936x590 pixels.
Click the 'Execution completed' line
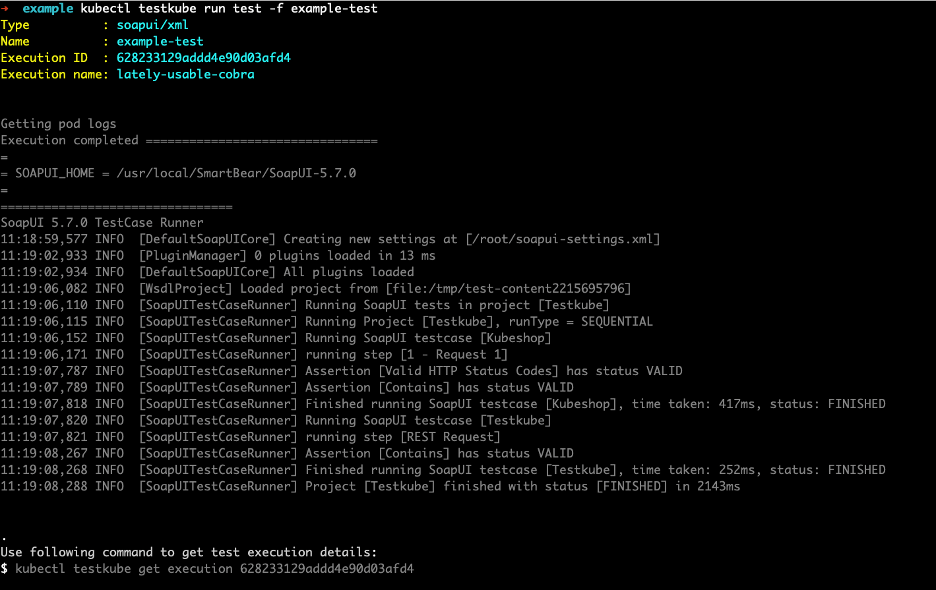tap(70, 140)
